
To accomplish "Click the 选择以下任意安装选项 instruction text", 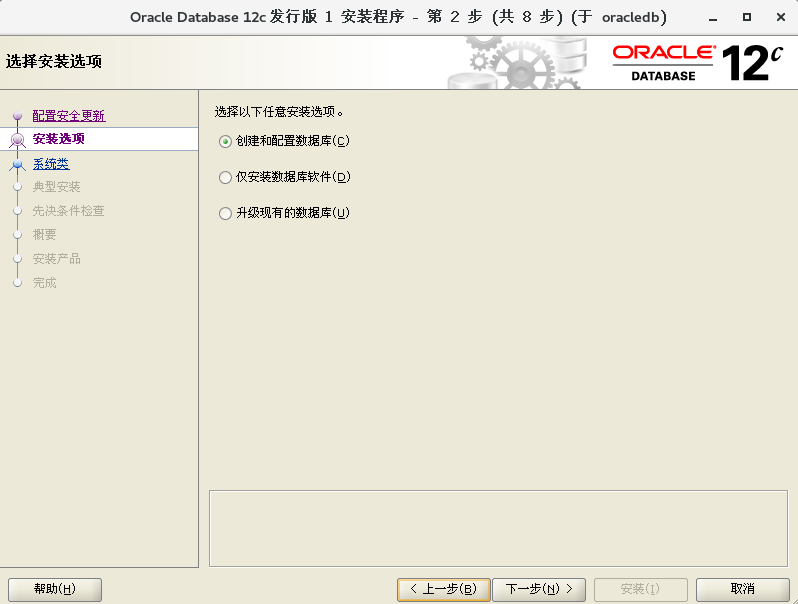I will click(279, 111).
